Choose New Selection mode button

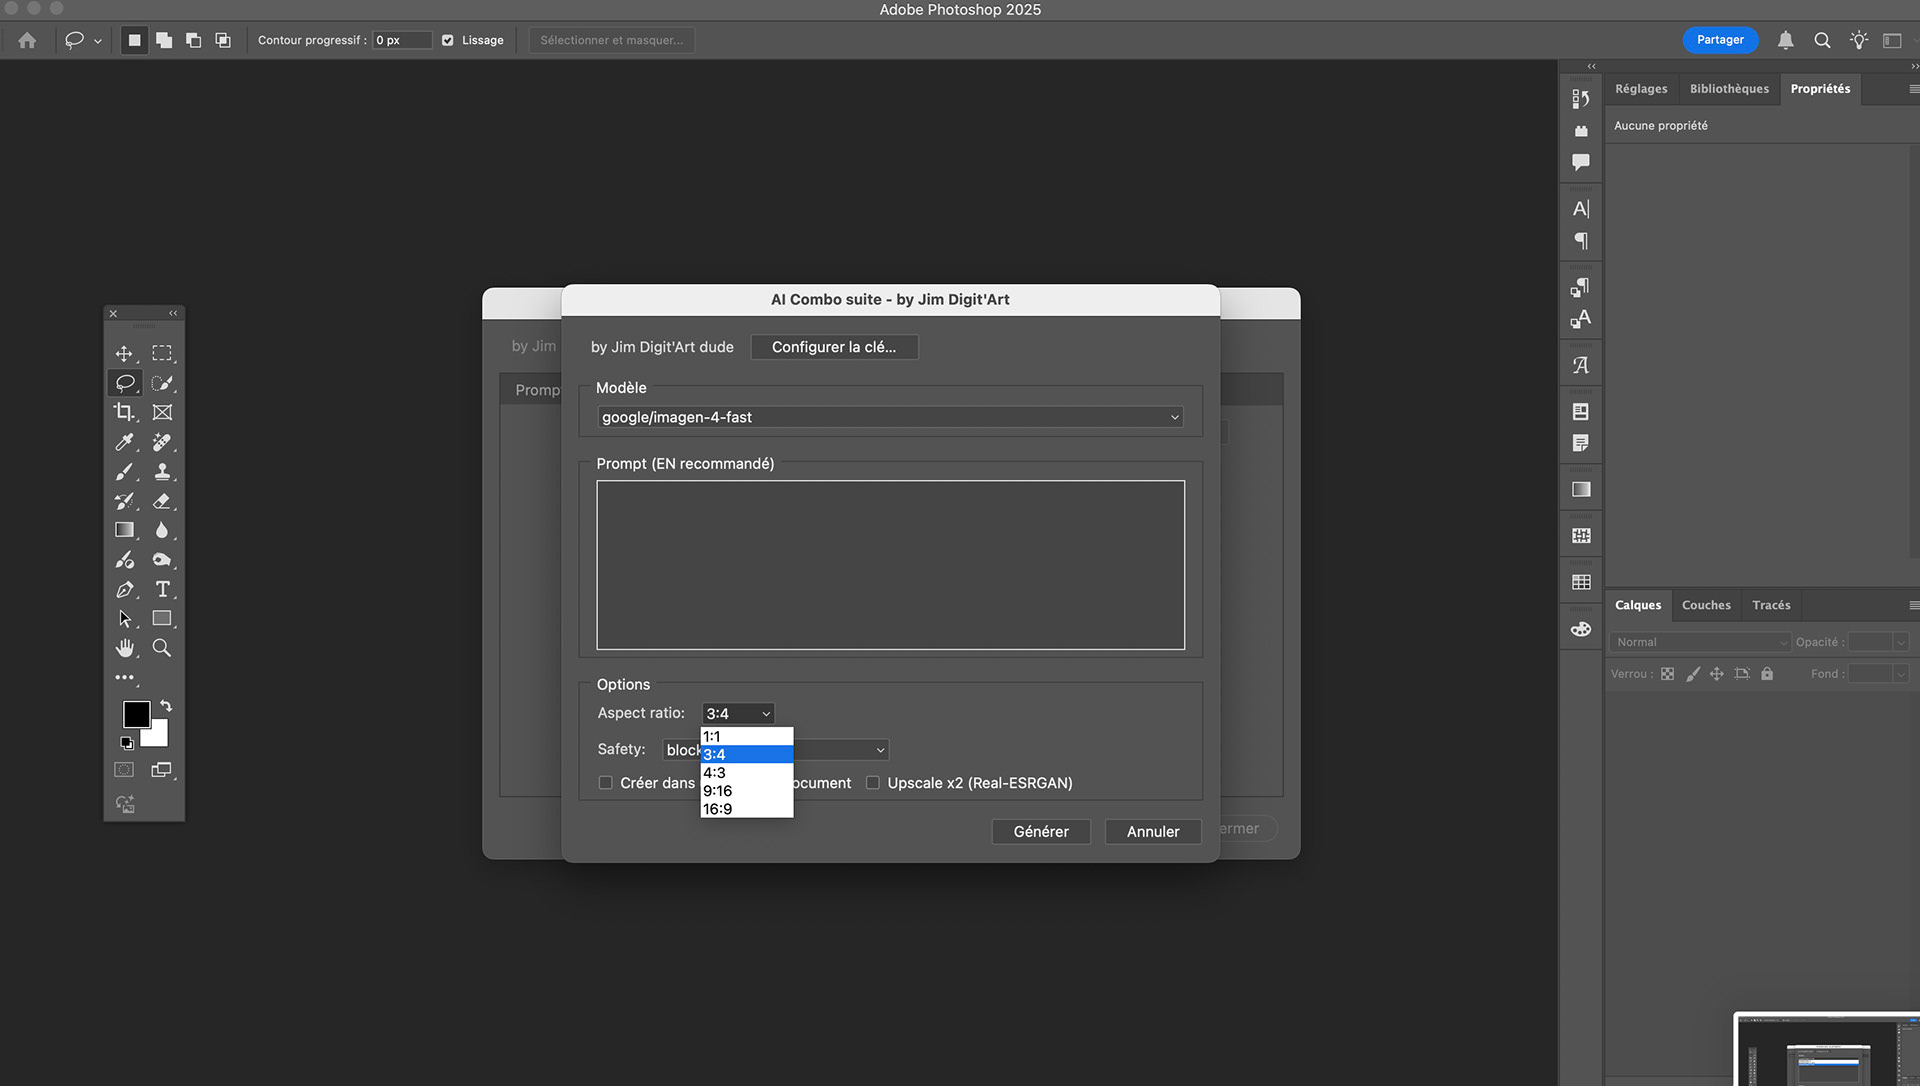click(x=134, y=40)
